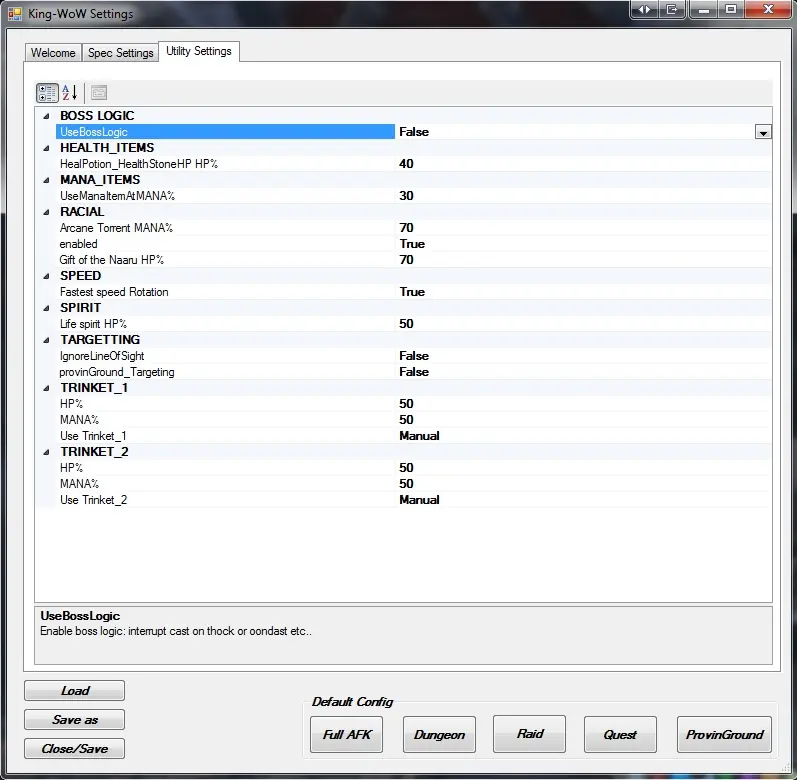
Task: Collapse the SPIRIT category
Action: [x=46, y=308]
